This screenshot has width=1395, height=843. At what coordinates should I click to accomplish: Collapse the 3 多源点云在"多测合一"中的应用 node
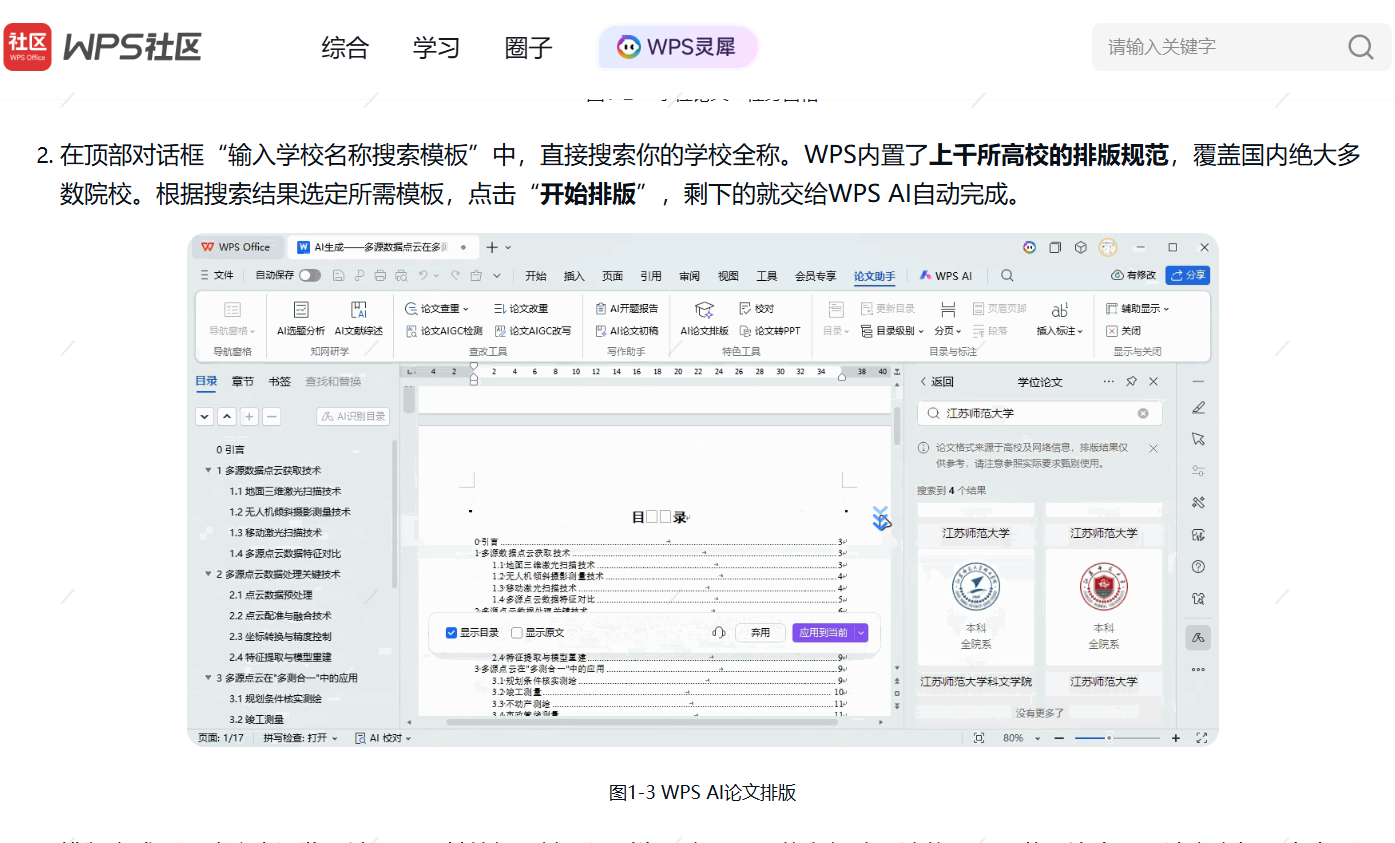[208, 678]
